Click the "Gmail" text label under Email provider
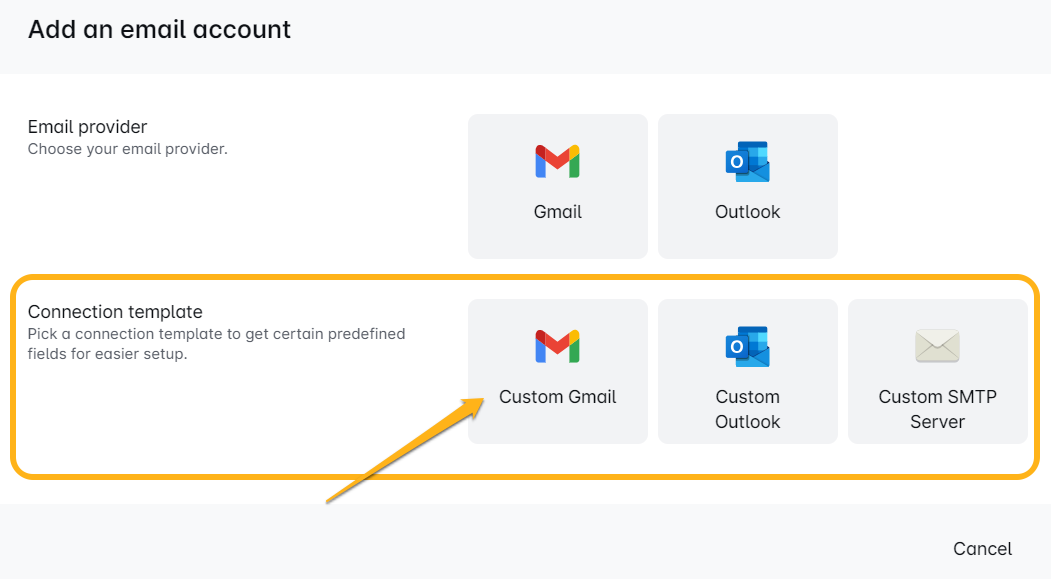Viewport: 1051px width, 579px height. (x=558, y=212)
